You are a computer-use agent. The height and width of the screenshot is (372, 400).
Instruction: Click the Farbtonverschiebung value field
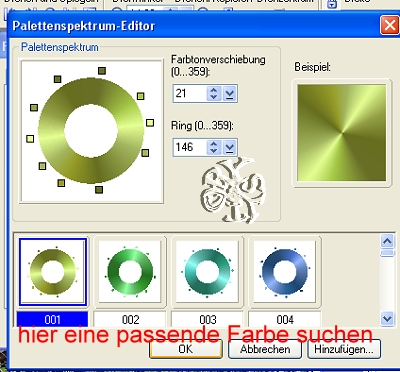pos(189,93)
